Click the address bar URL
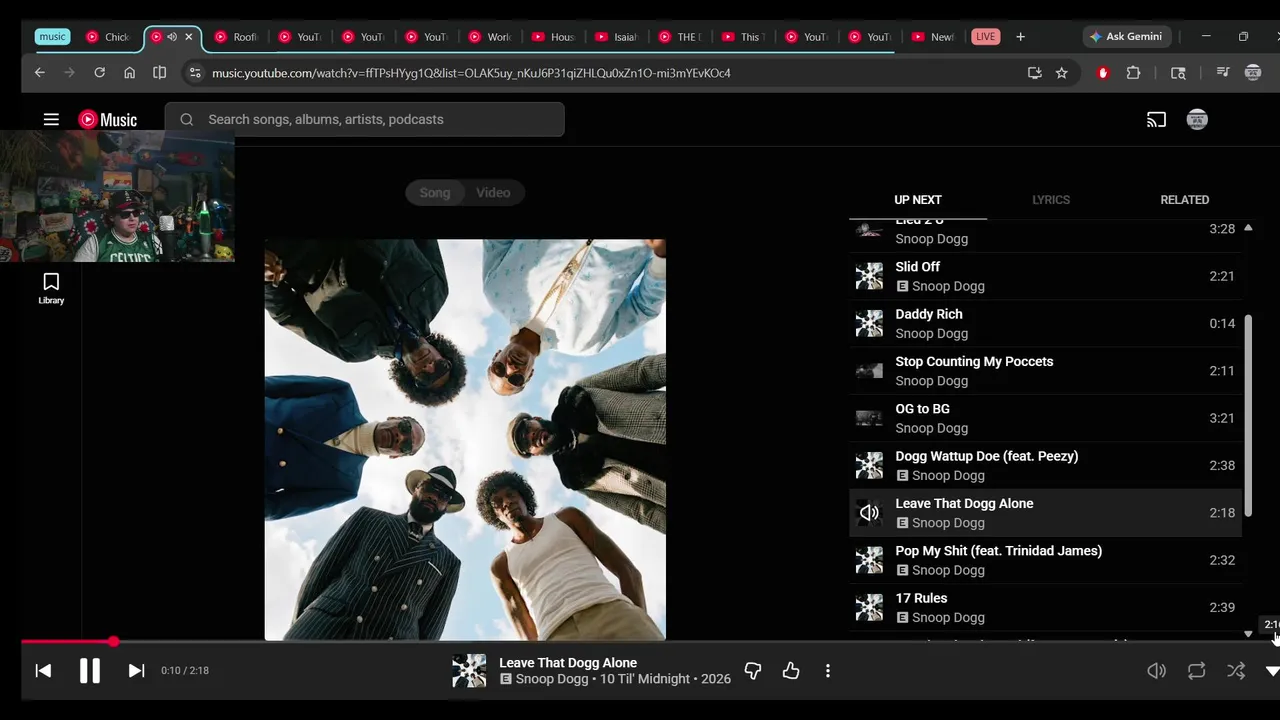This screenshot has width=1280, height=720. pyautogui.click(x=471, y=73)
